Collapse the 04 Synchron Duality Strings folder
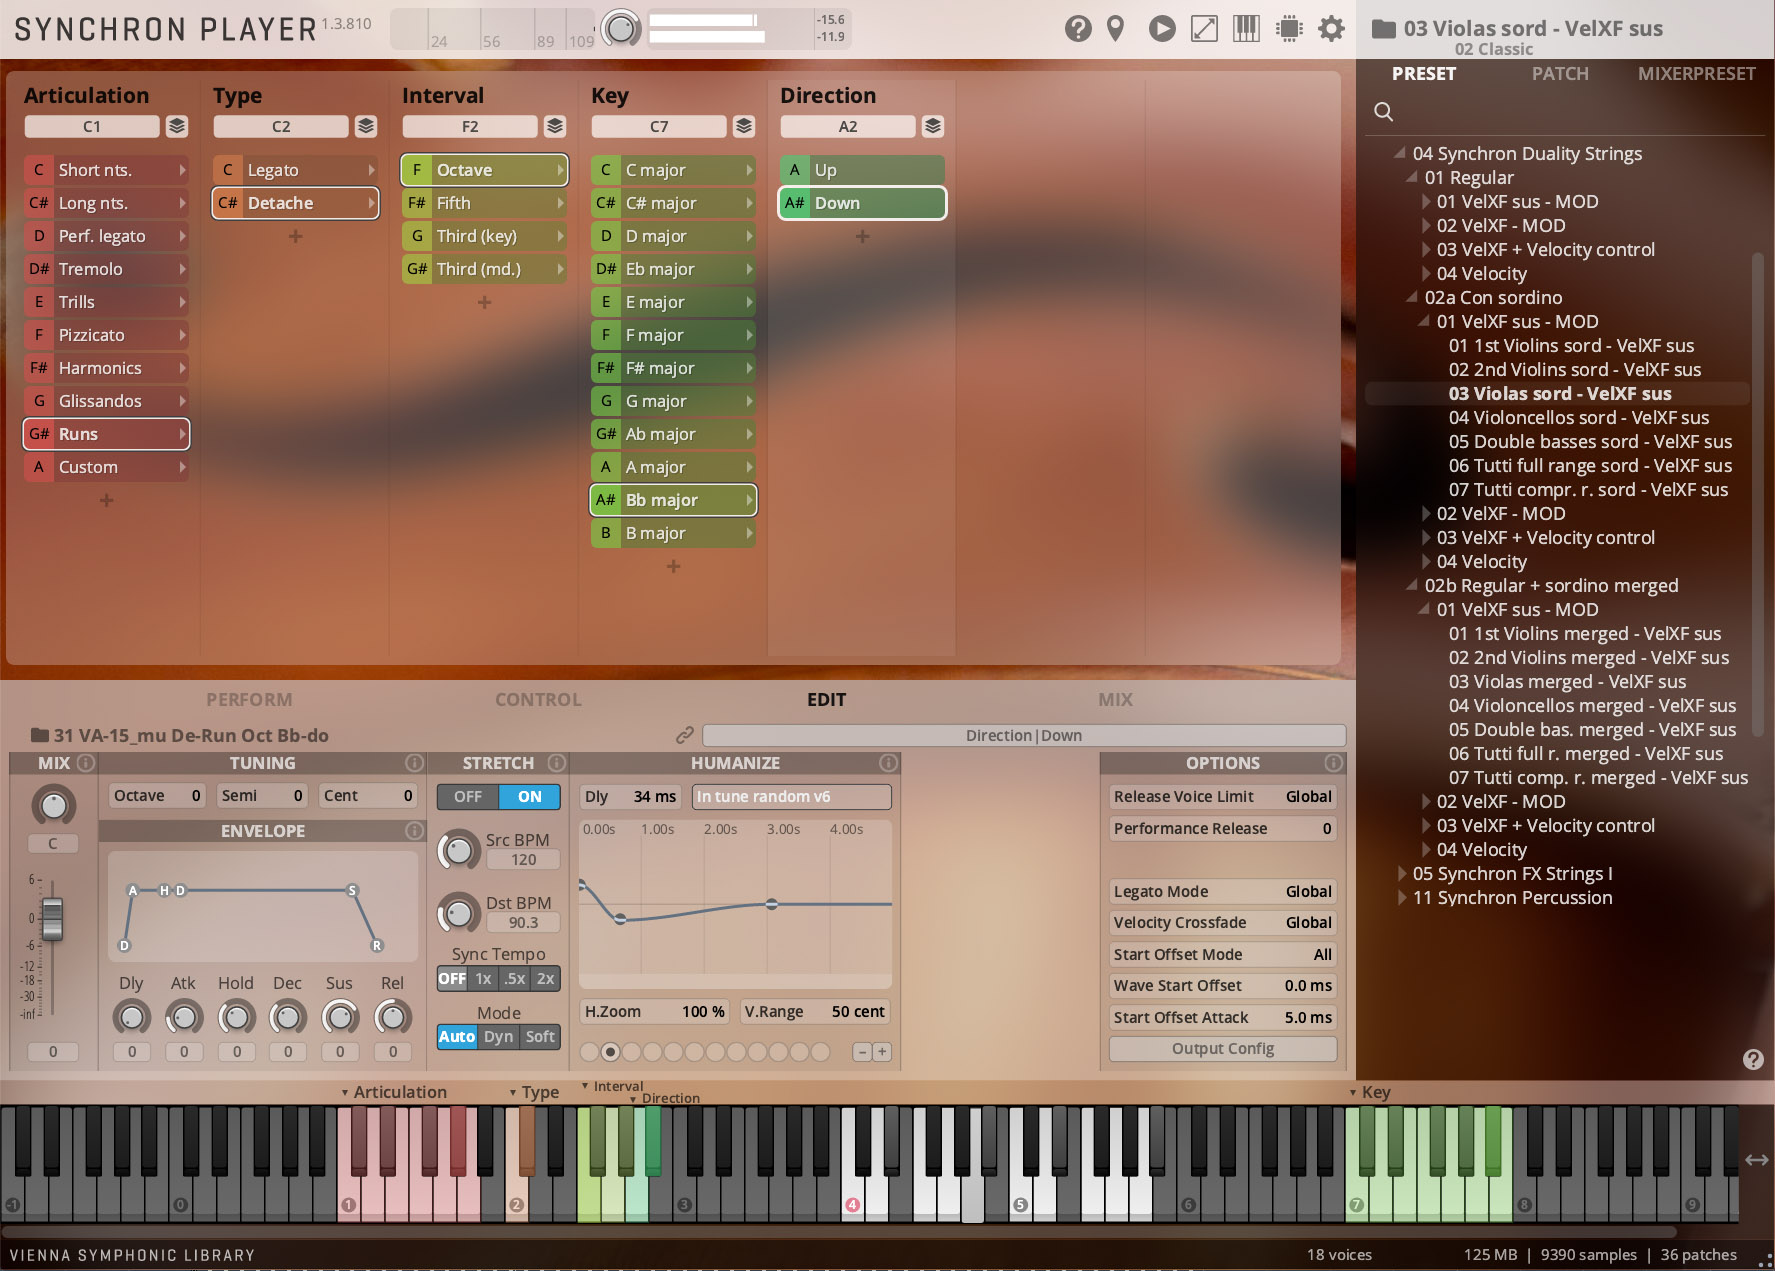 1400,153
